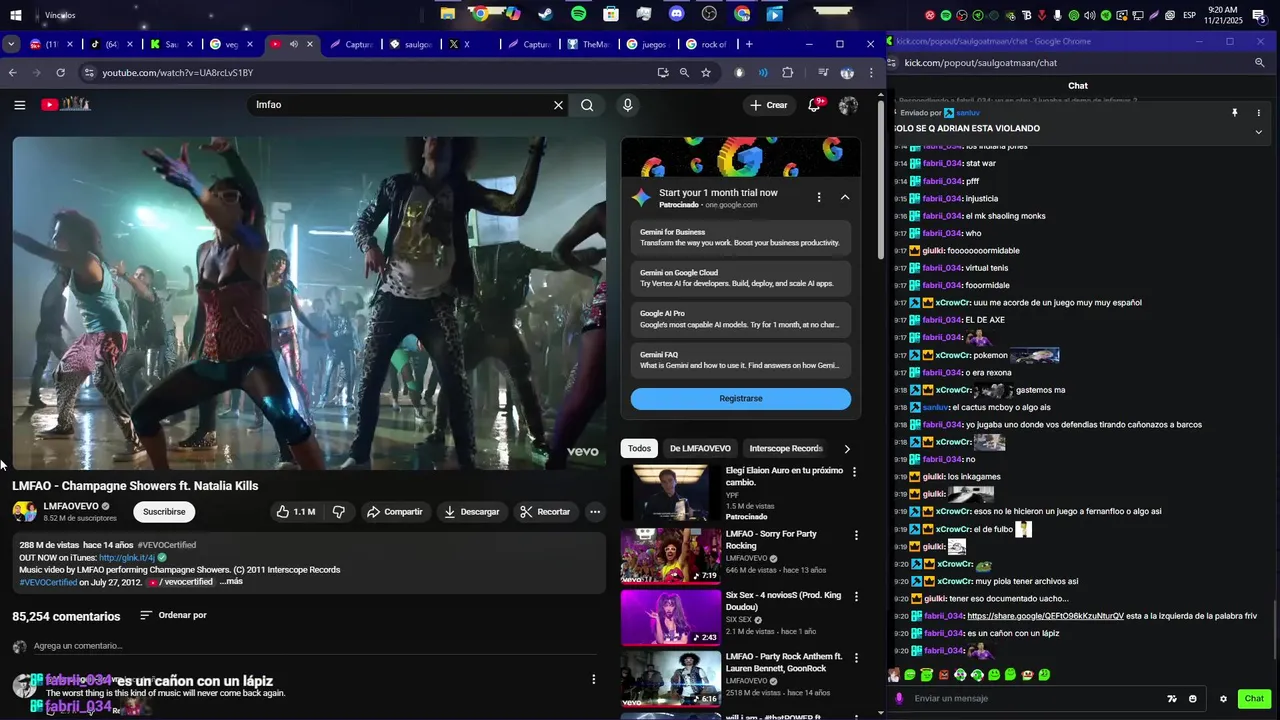This screenshot has width=1280, height=720.
Task: Go to YouTube home via logo
Action: [x=66, y=105]
